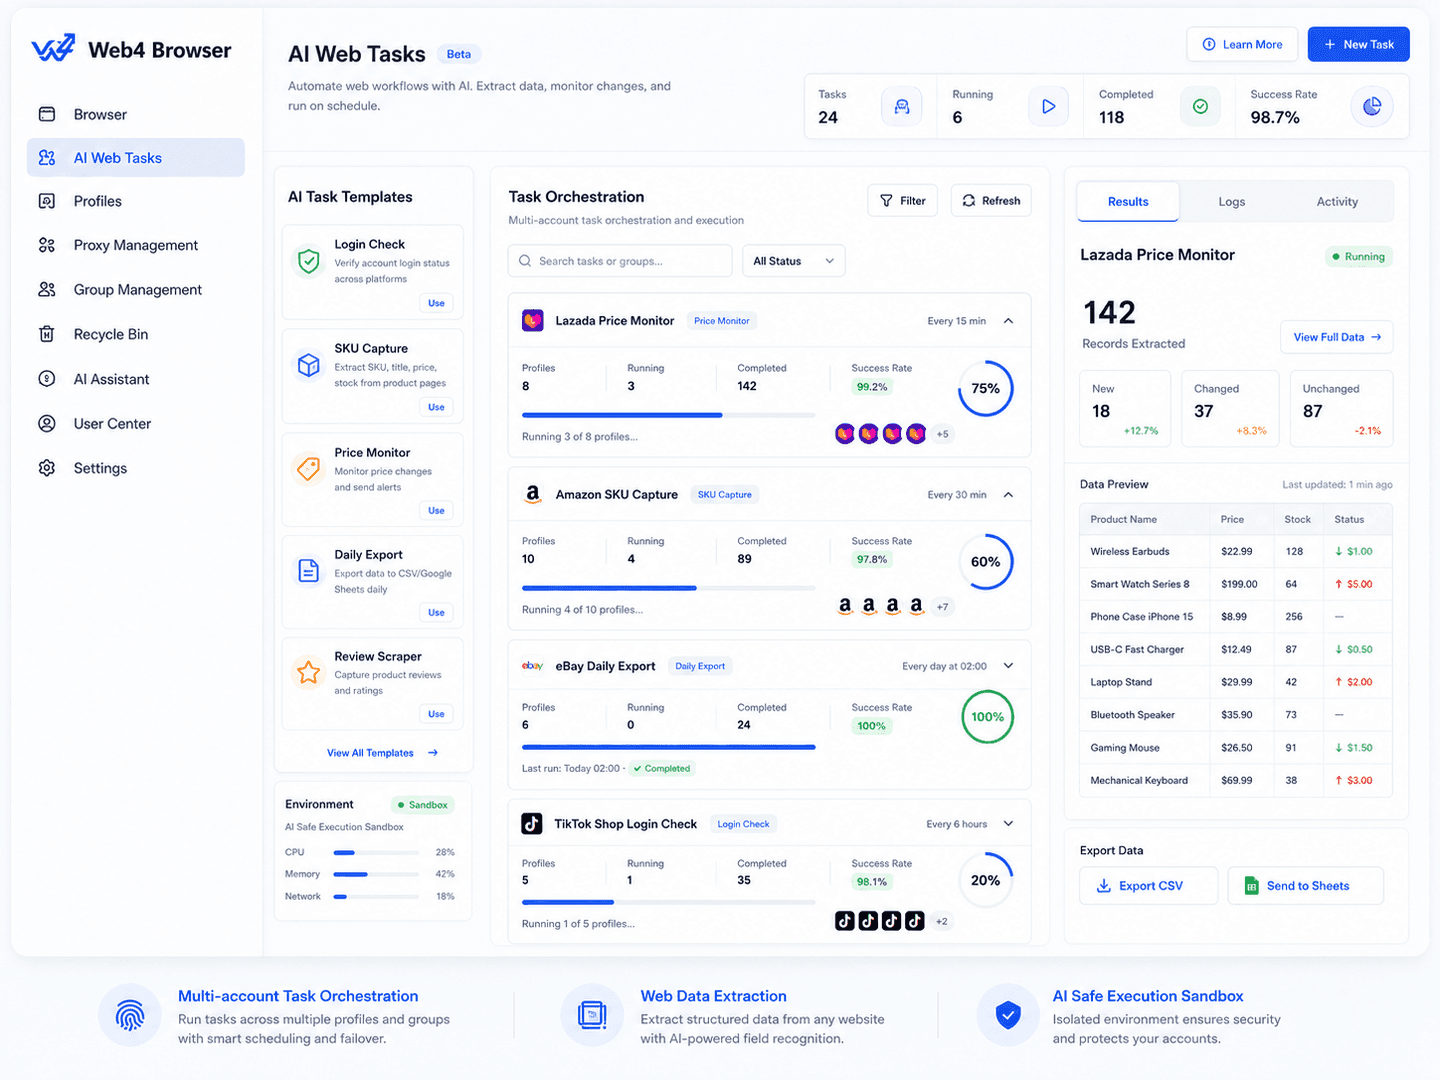This screenshot has height=1080, width=1440.
Task: Click the CPU usage bar
Action: tap(376, 853)
